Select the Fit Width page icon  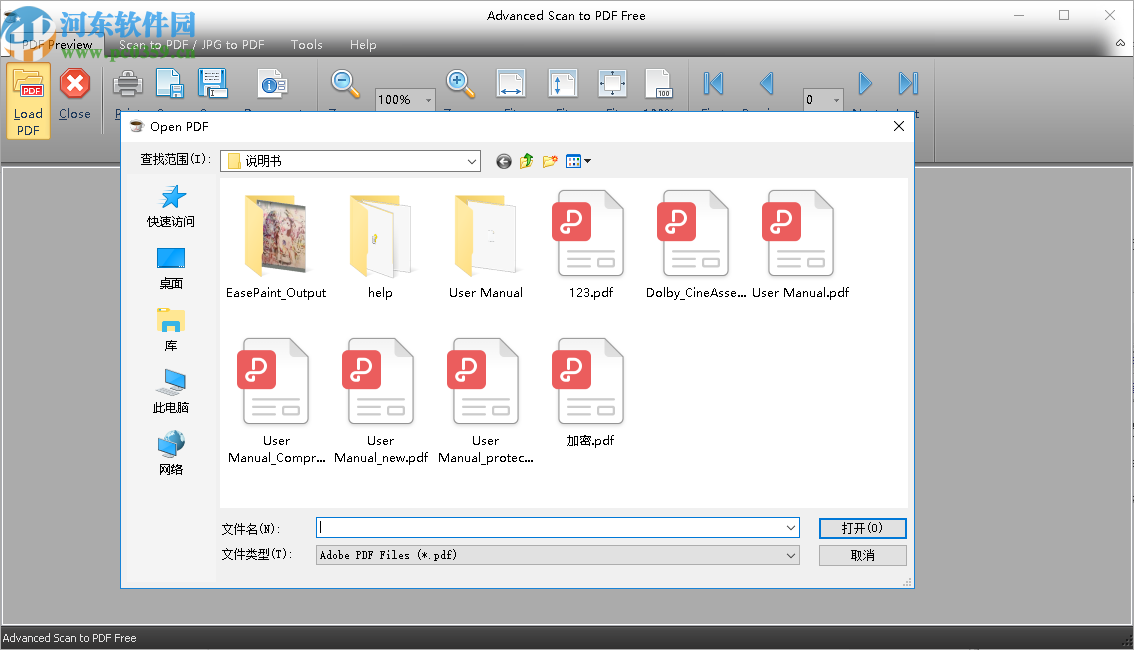pos(511,83)
